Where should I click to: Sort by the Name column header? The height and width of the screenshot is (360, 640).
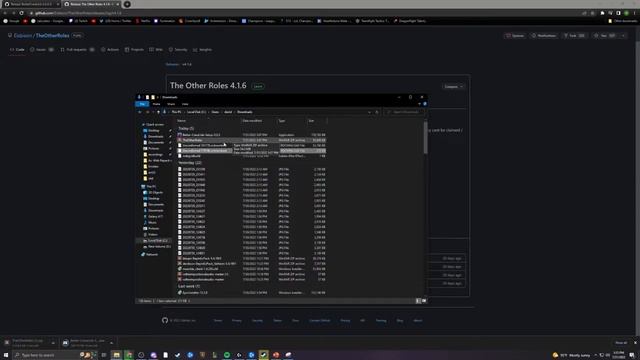208,121
